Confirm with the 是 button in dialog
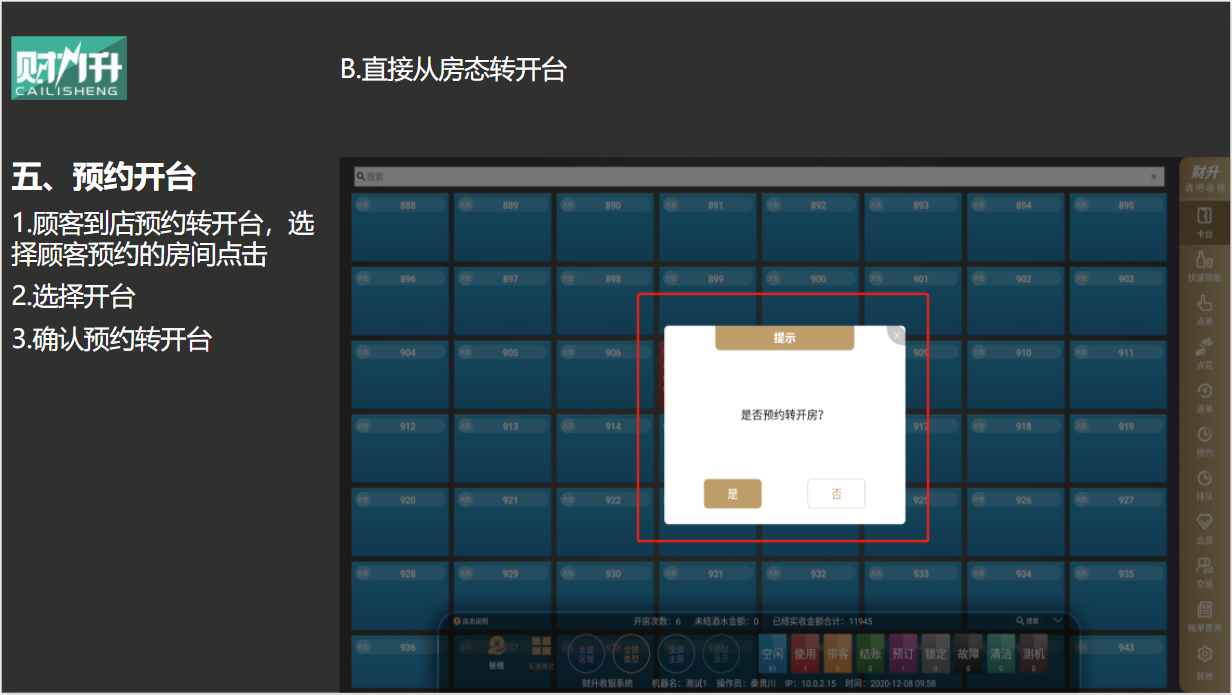The image size is (1232, 695). tap(732, 494)
